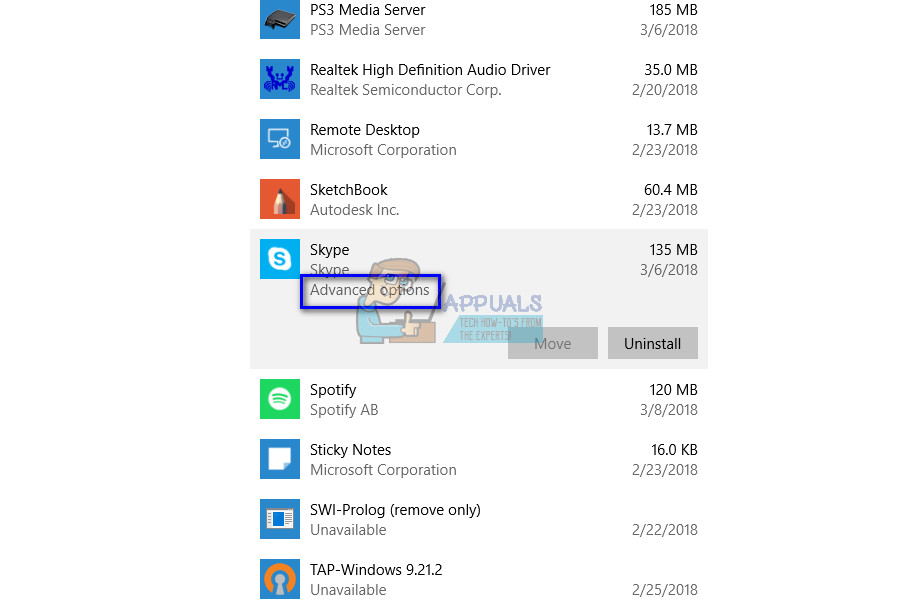This screenshot has width=898, height=601.
Task: Click the Skype logo icon
Action: tap(279, 259)
